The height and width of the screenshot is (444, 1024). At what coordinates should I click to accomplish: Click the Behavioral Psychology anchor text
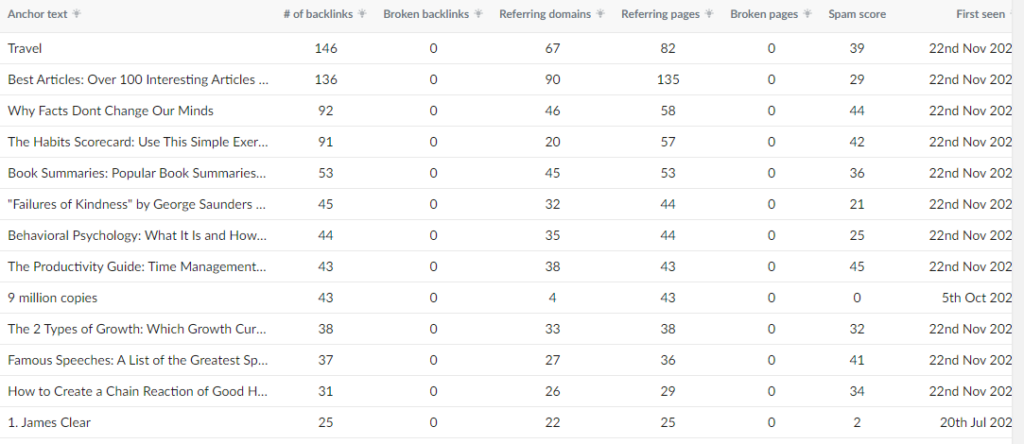(x=137, y=235)
